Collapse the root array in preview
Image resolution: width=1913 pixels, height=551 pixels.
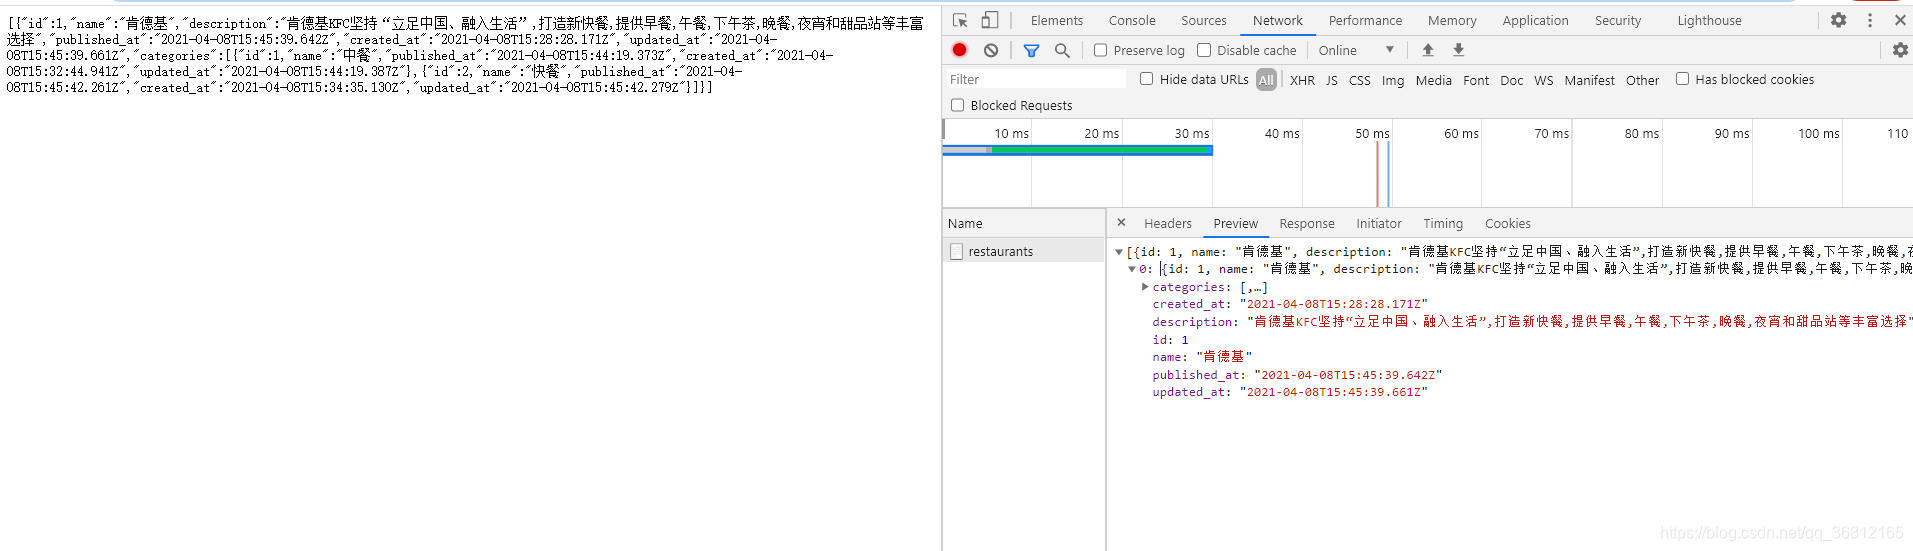pos(1119,252)
